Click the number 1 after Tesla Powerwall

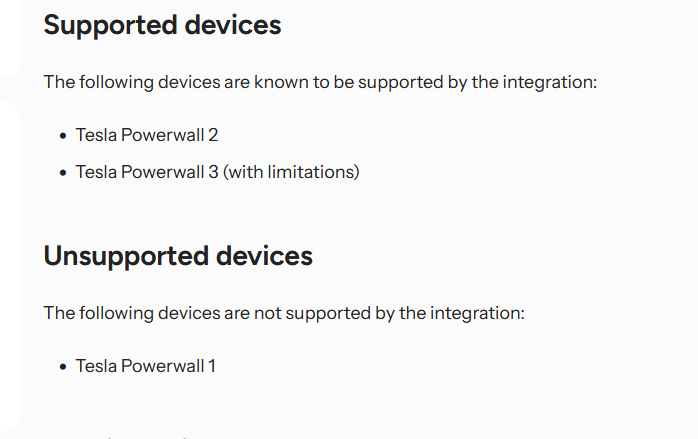212,366
